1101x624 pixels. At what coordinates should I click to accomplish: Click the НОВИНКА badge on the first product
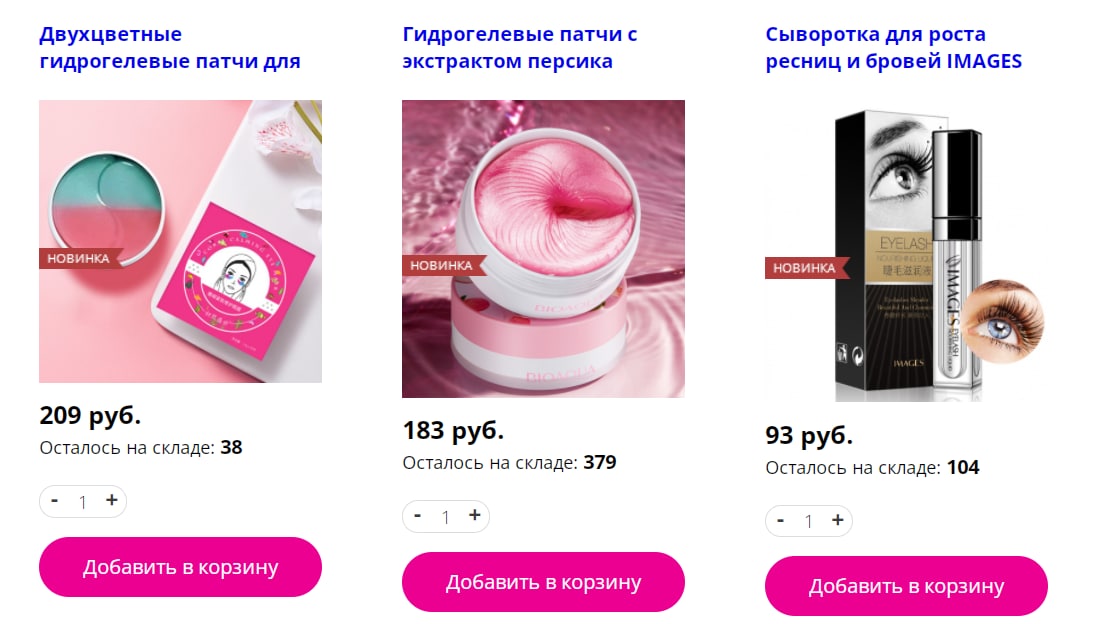pos(80,258)
